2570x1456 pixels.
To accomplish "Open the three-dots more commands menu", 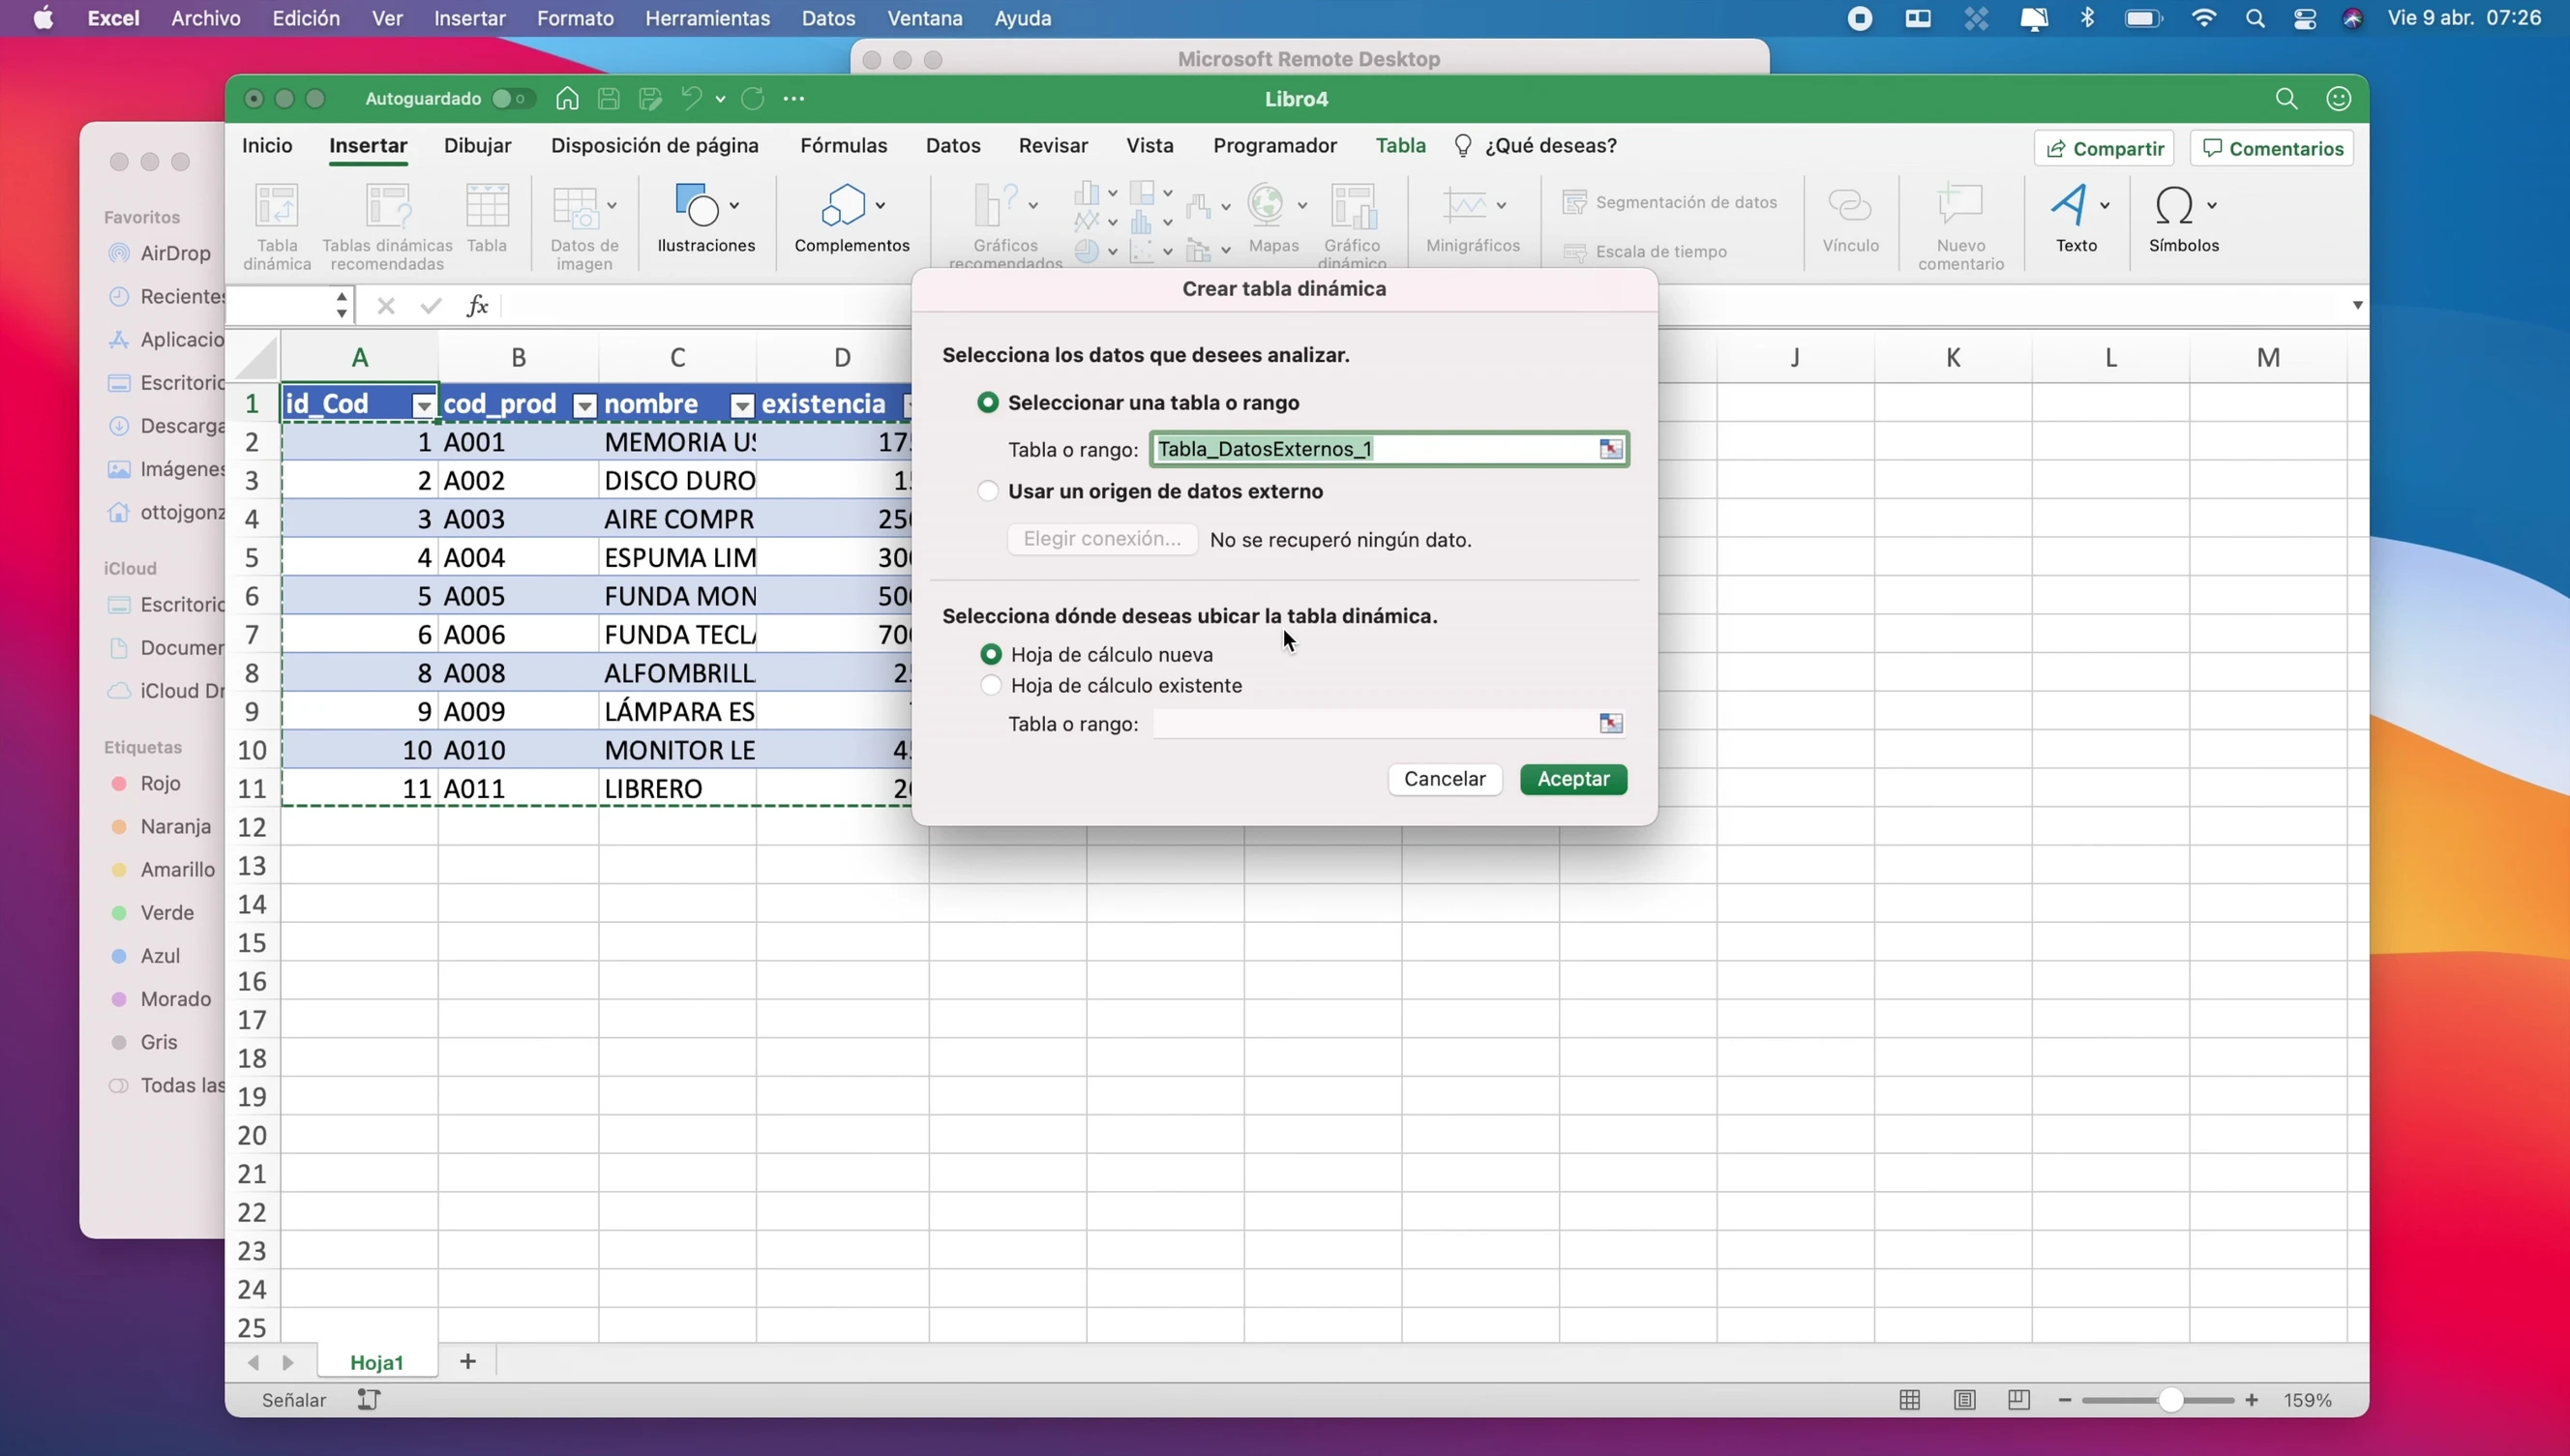I will 794,98.
